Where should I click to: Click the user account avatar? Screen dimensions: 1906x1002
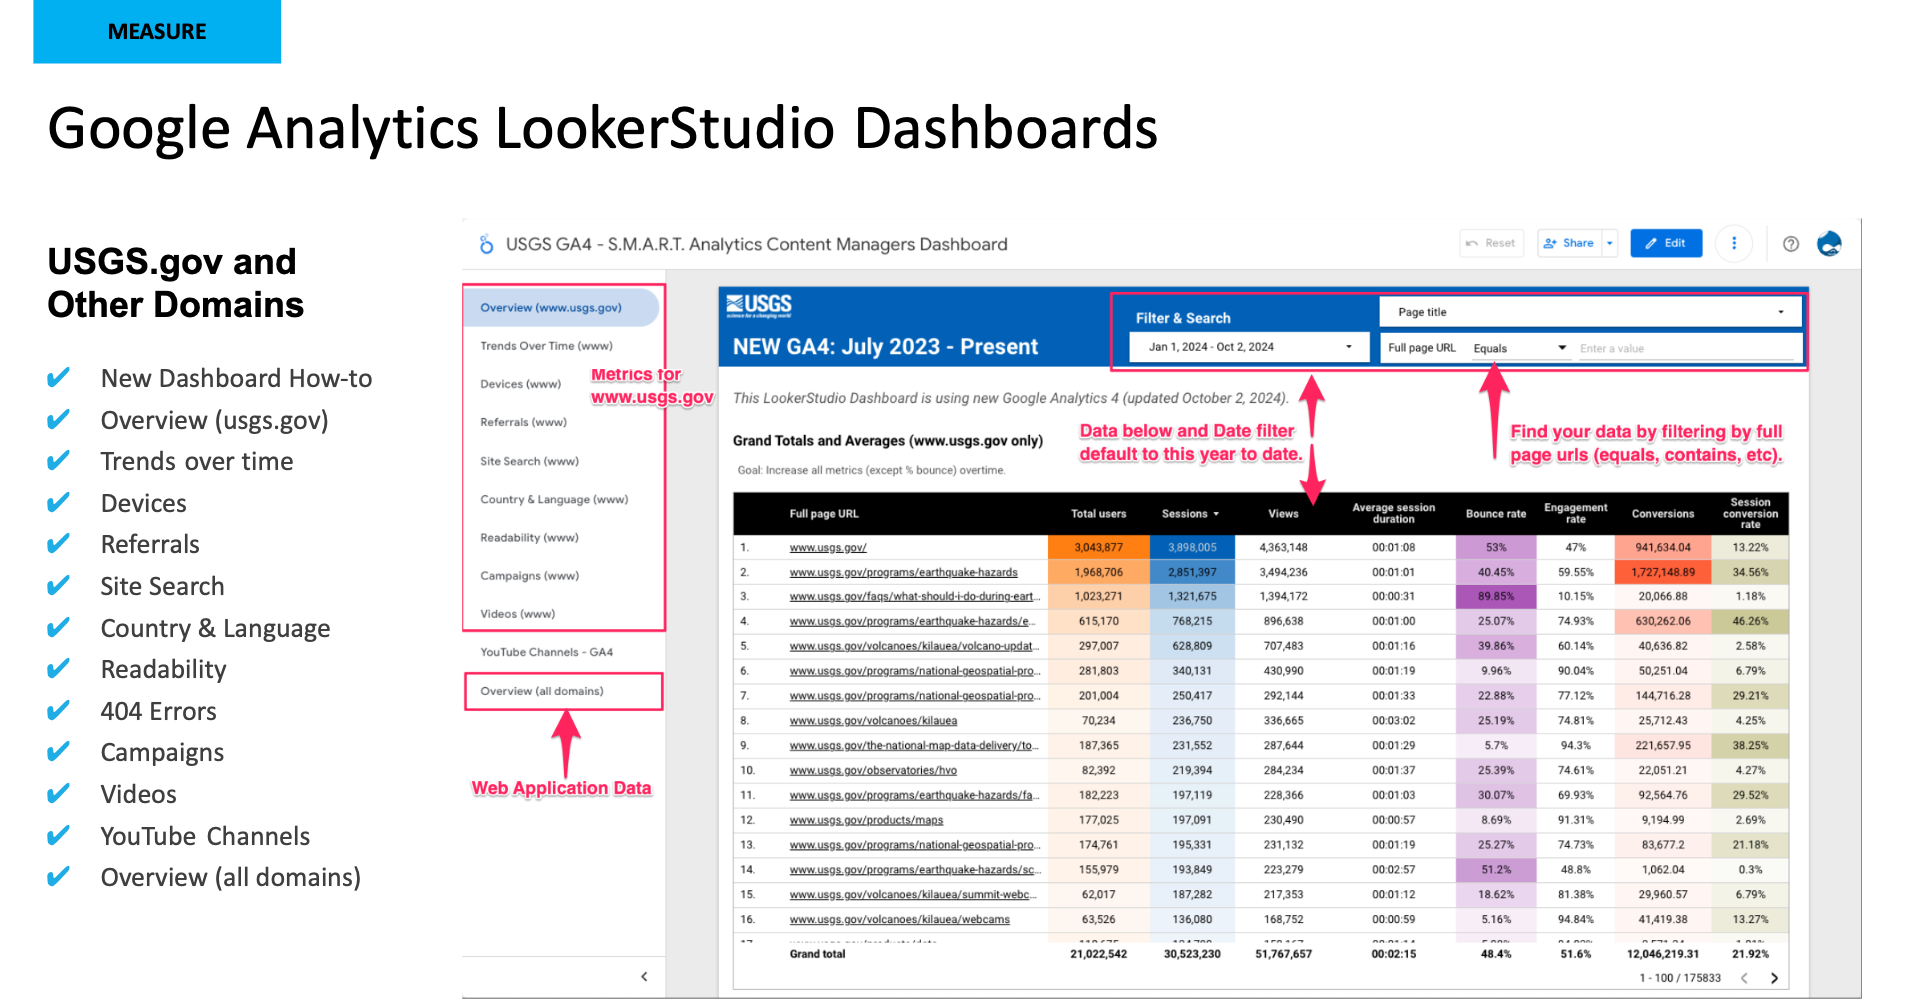(x=1829, y=243)
